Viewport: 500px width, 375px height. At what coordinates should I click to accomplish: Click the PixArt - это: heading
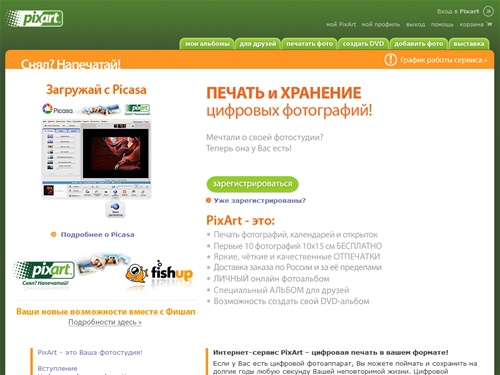point(240,220)
